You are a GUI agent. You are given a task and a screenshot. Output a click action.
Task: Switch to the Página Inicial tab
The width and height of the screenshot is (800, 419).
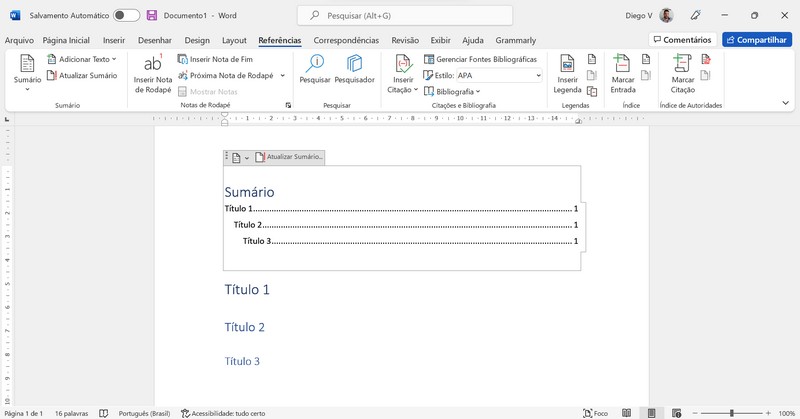coord(66,40)
